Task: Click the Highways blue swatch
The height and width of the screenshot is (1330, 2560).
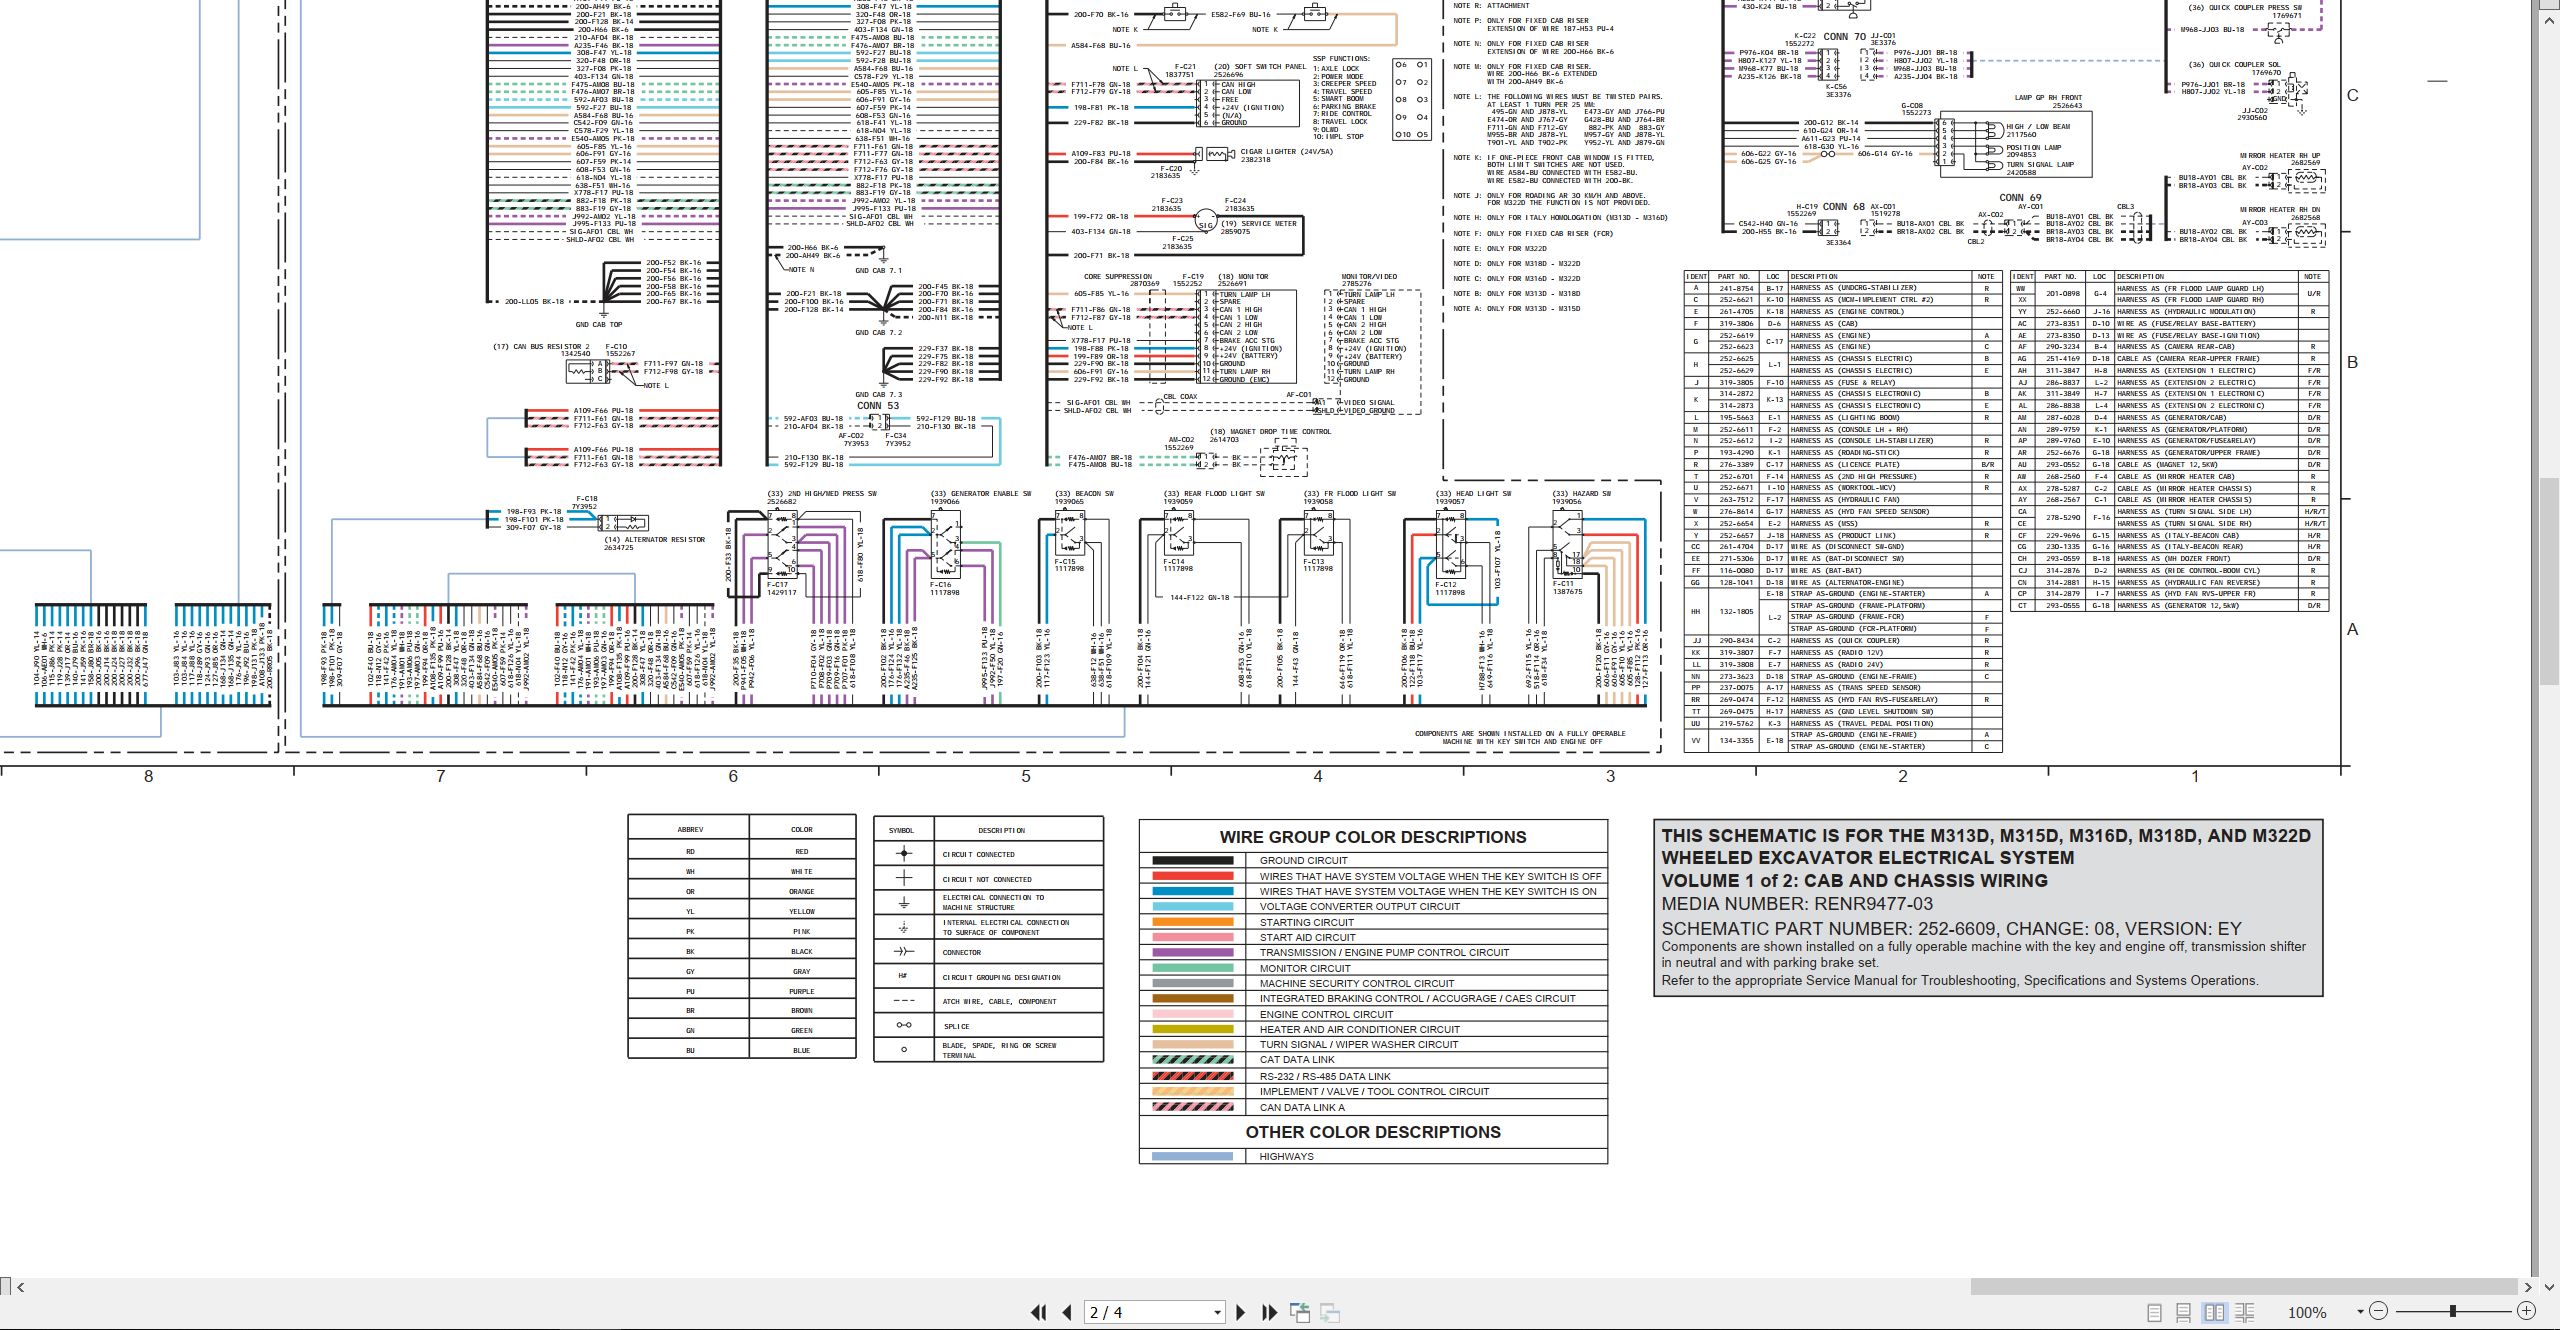Action: pos(1192,1157)
